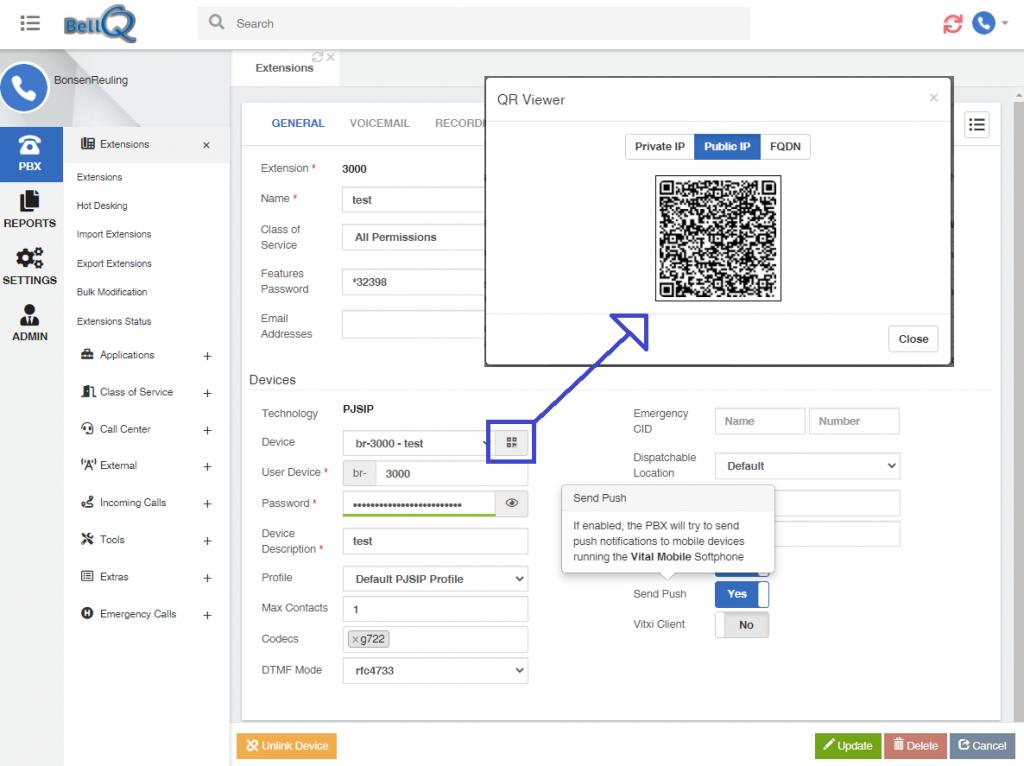Open the Extensions submenu item
This screenshot has width=1024, height=766.
99,177
